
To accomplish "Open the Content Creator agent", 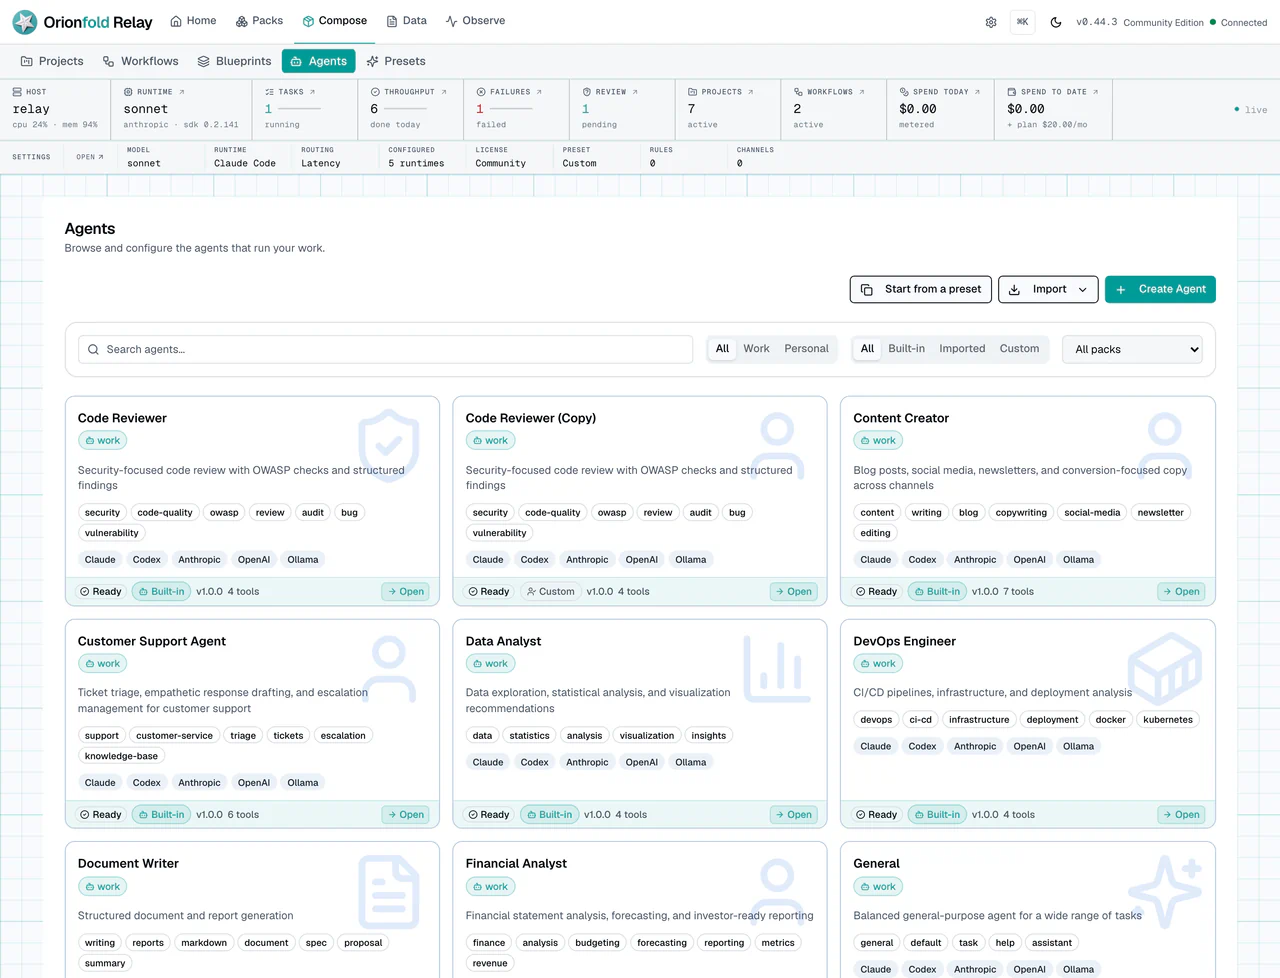I will coord(1181,592).
